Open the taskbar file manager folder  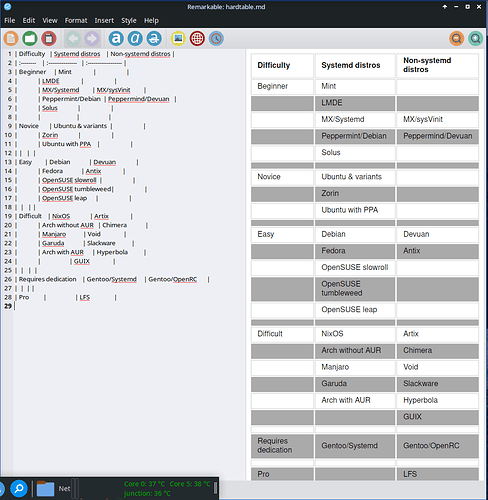tap(45, 489)
